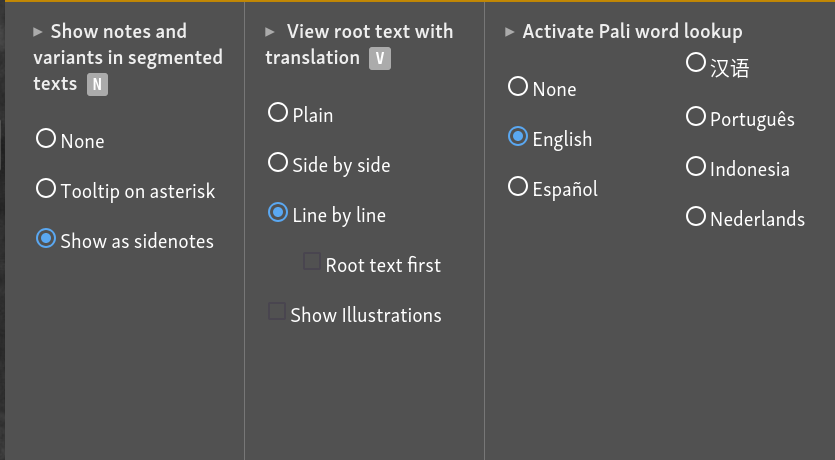835x460 pixels.
Task: Set Pali lookup to 'None'
Action: [518, 87]
